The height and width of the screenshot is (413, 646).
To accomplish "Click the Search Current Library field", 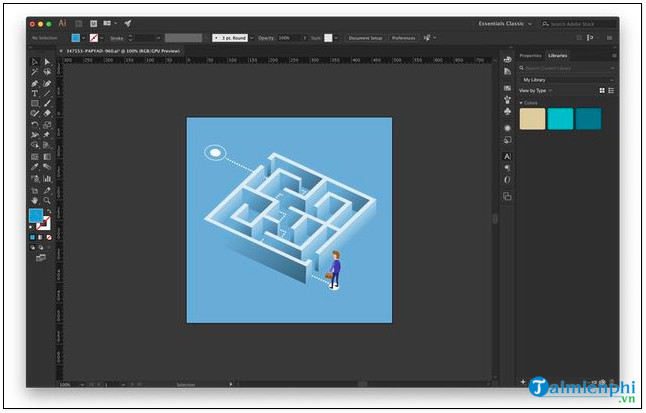I will click(x=566, y=68).
